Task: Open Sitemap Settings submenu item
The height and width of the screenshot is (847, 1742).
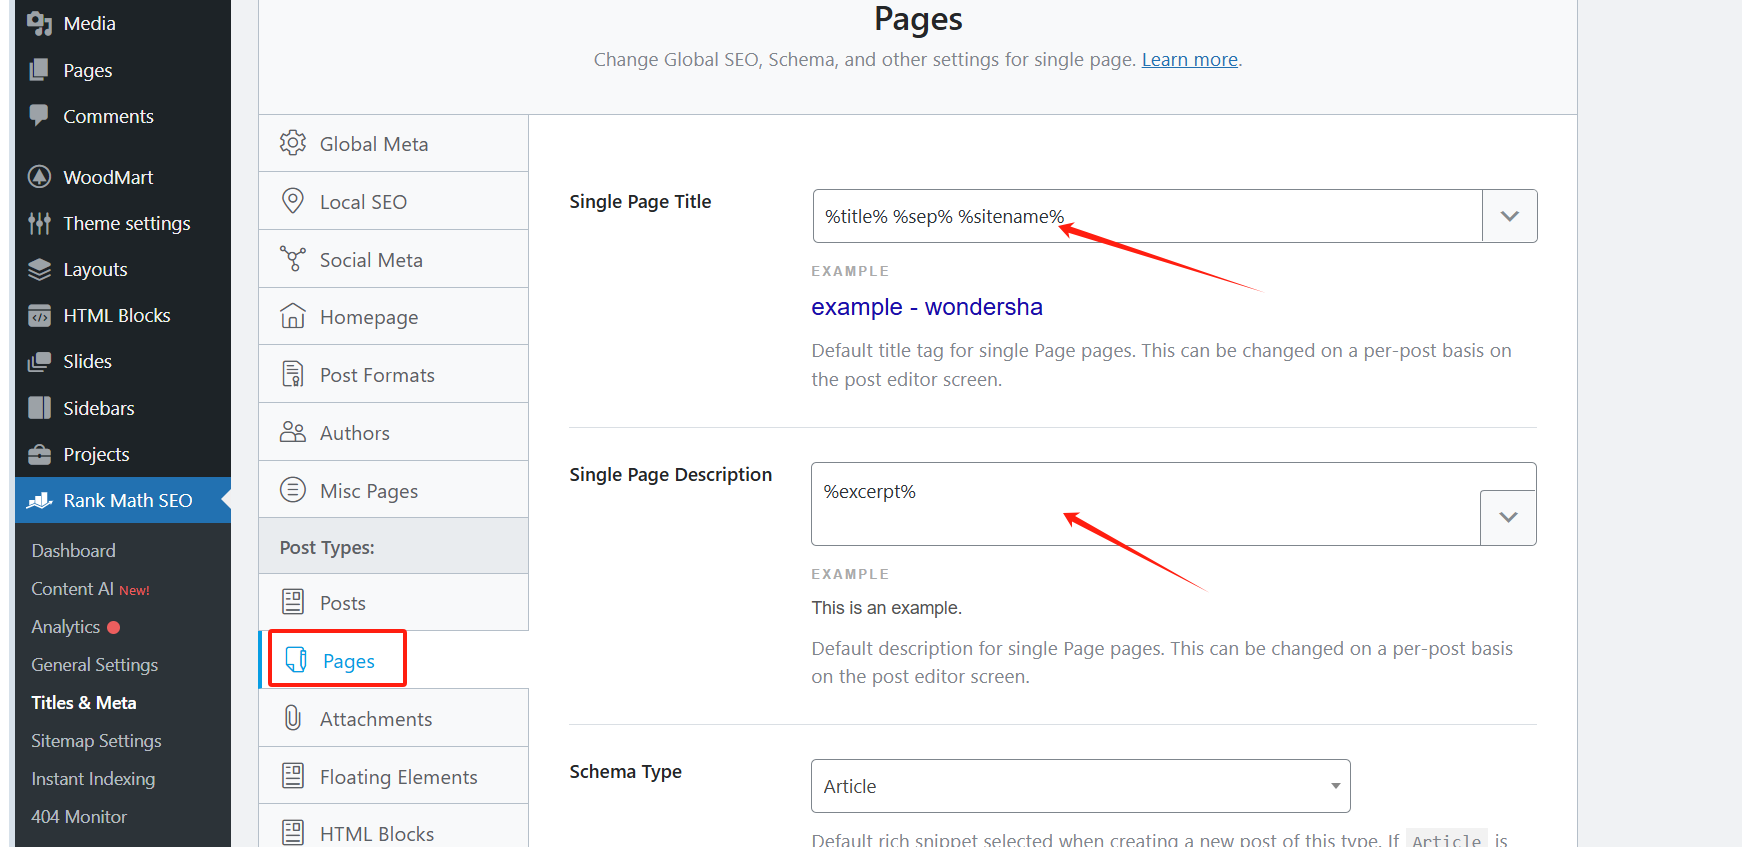Action: pyautogui.click(x=96, y=741)
